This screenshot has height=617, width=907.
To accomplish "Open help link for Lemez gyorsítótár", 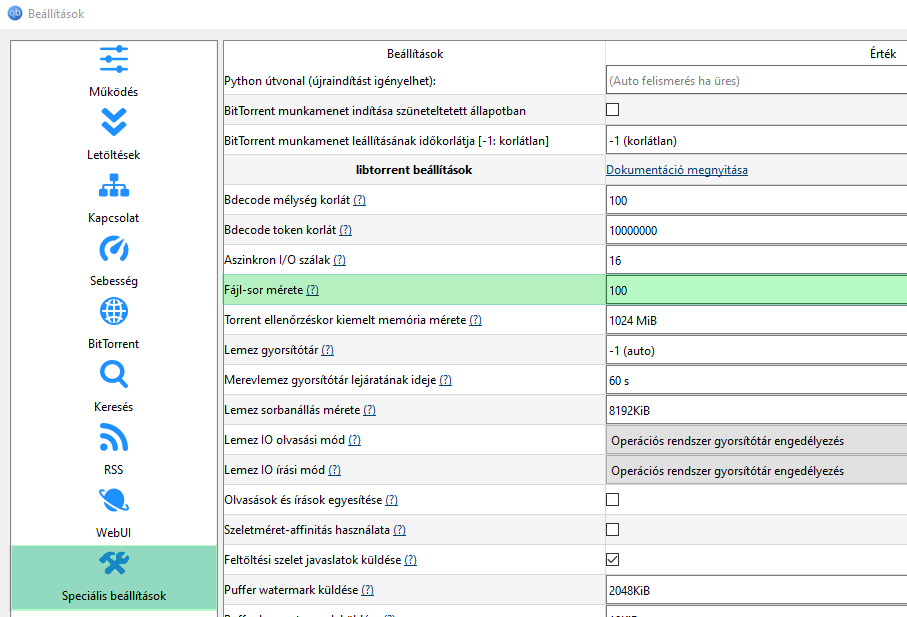I will tap(327, 350).
